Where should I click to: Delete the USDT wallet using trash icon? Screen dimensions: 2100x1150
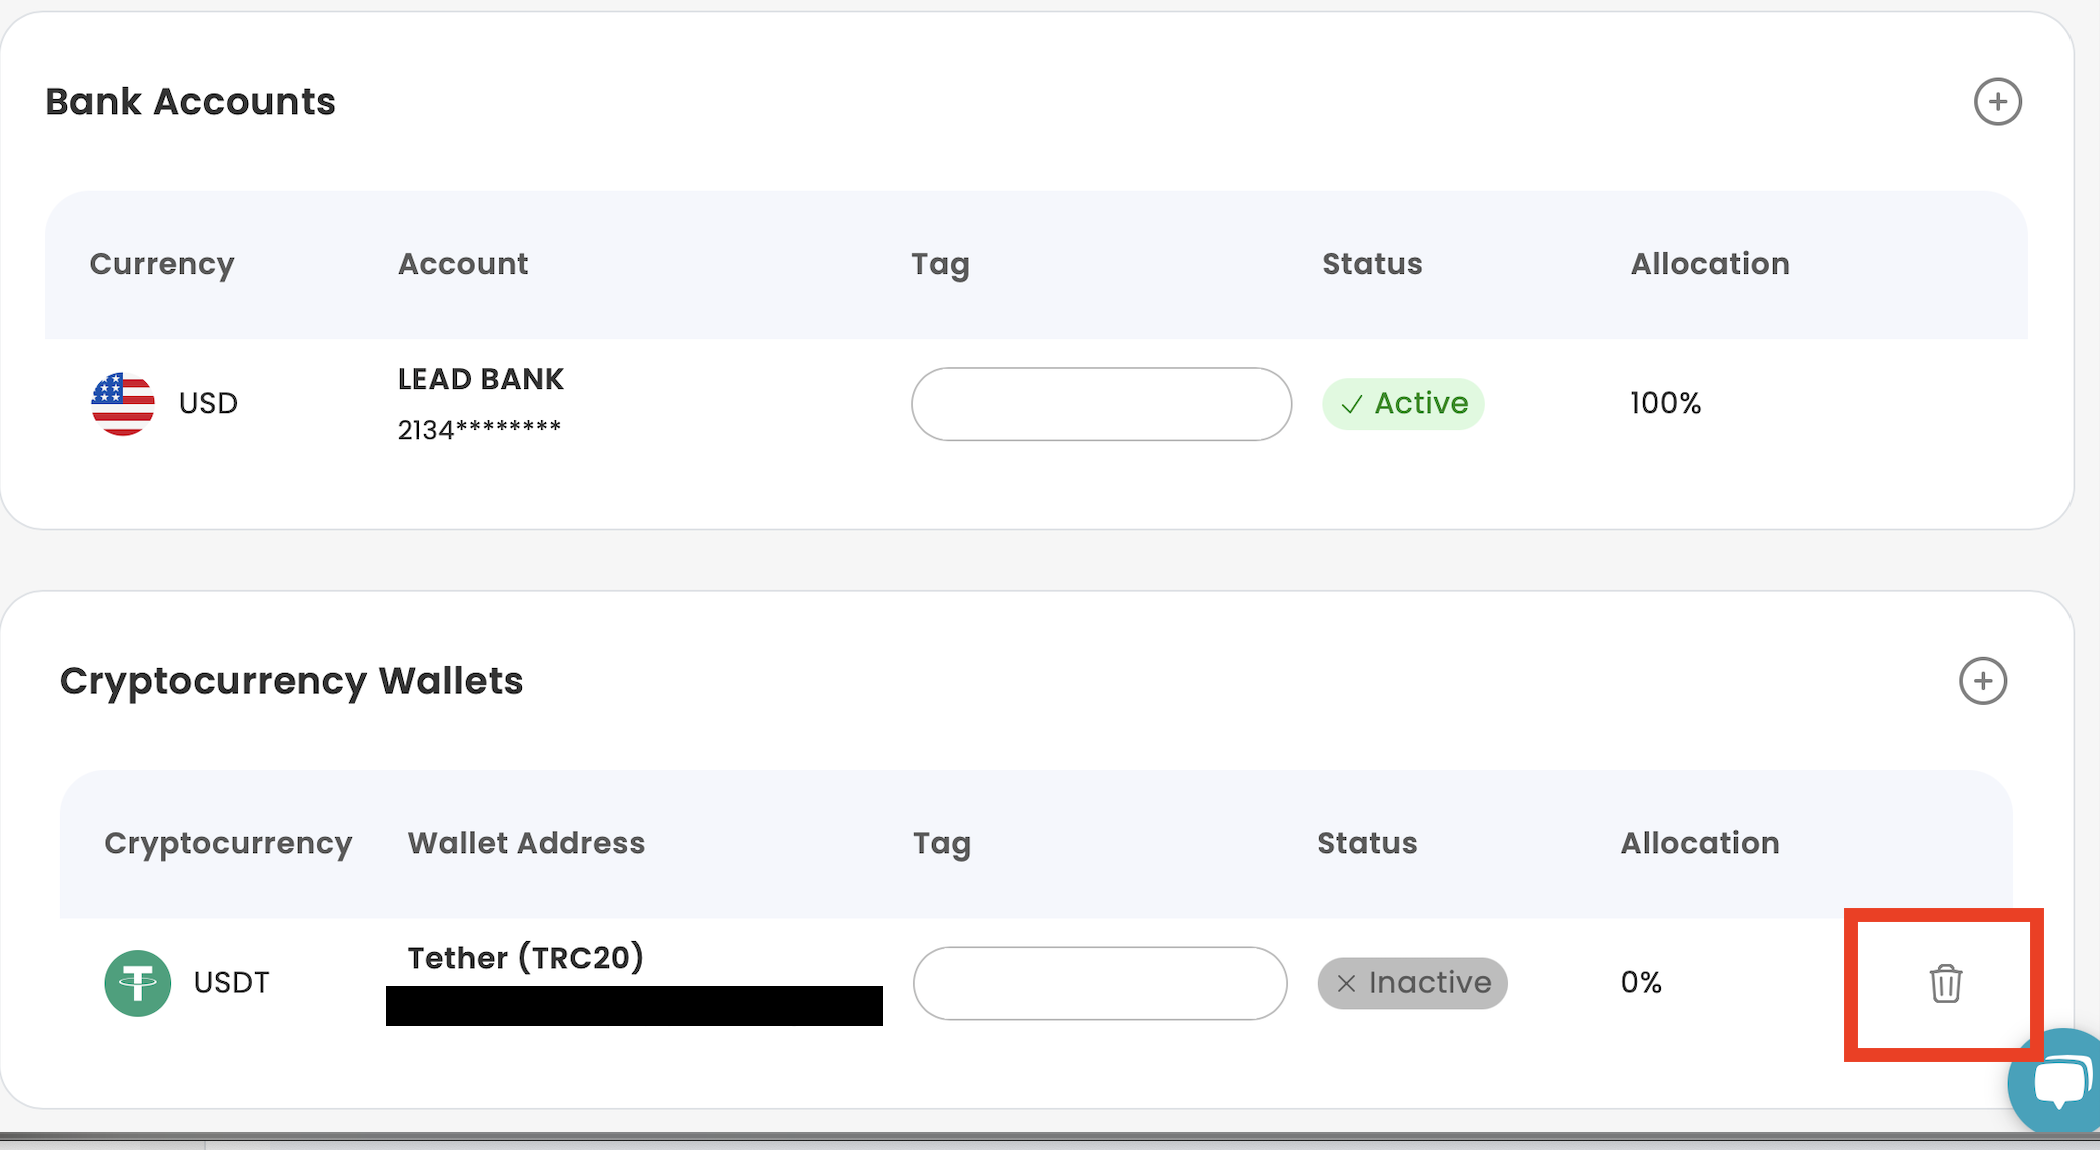click(x=1945, y=984)
